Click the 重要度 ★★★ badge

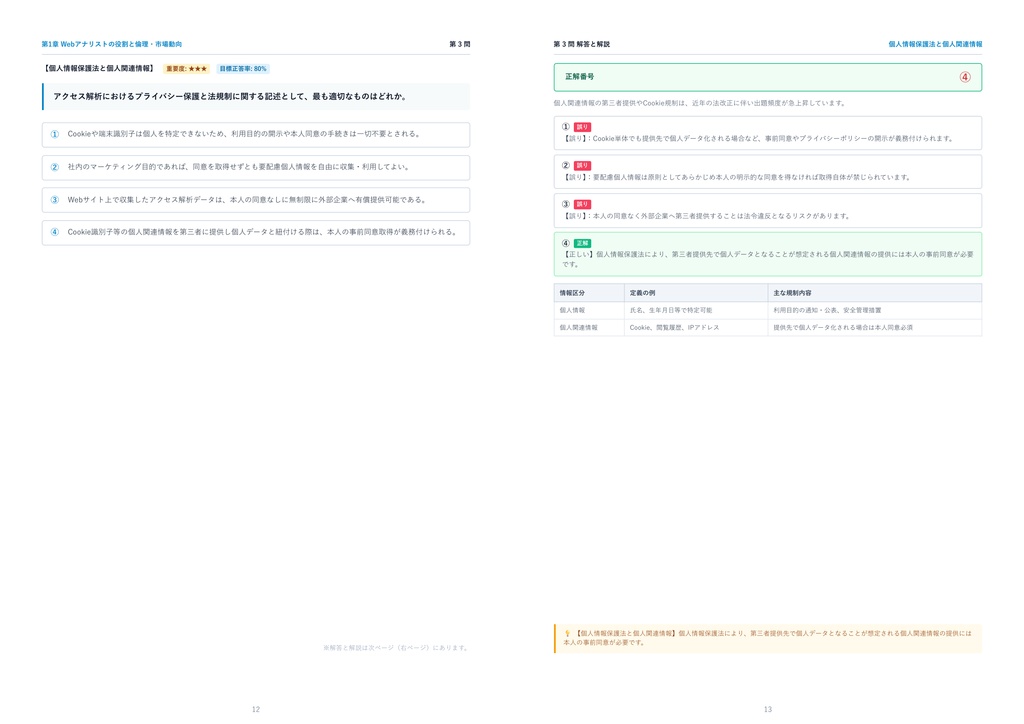point(186,69)
